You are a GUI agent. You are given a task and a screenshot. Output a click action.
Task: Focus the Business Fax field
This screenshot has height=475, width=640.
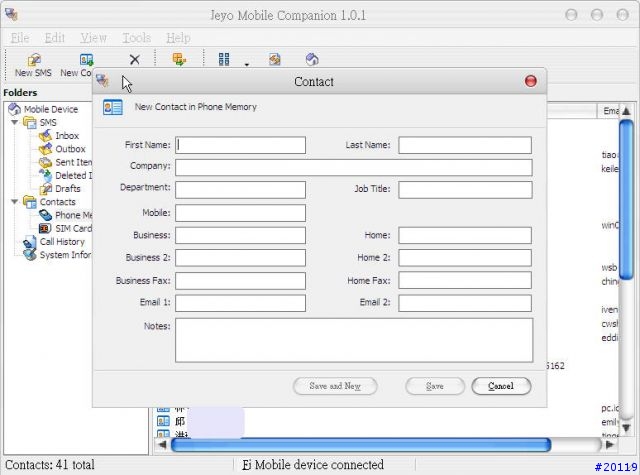click(x=240, y=281)
